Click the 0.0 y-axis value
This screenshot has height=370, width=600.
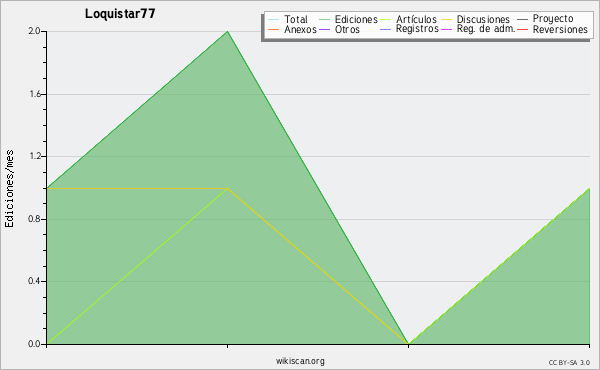pyautogui.click(x=34, y=344)
